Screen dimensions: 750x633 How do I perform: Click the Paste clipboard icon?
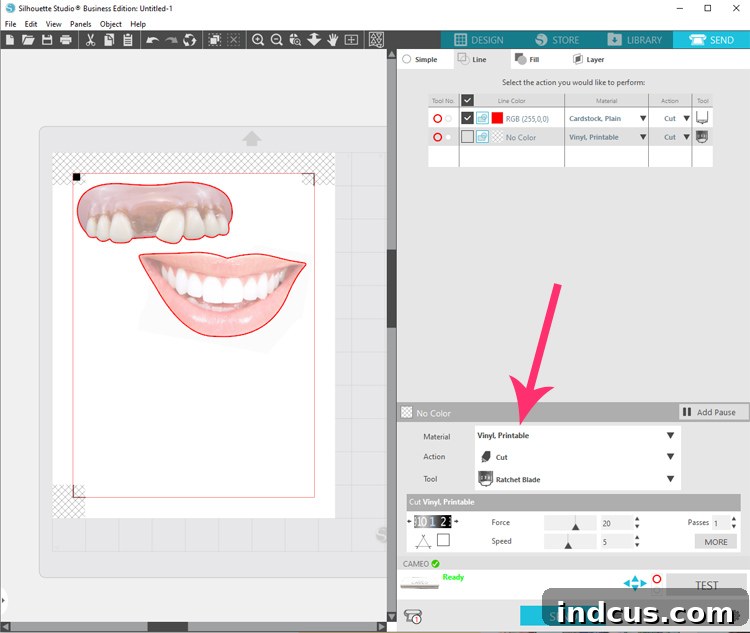[x=128, y=40]
